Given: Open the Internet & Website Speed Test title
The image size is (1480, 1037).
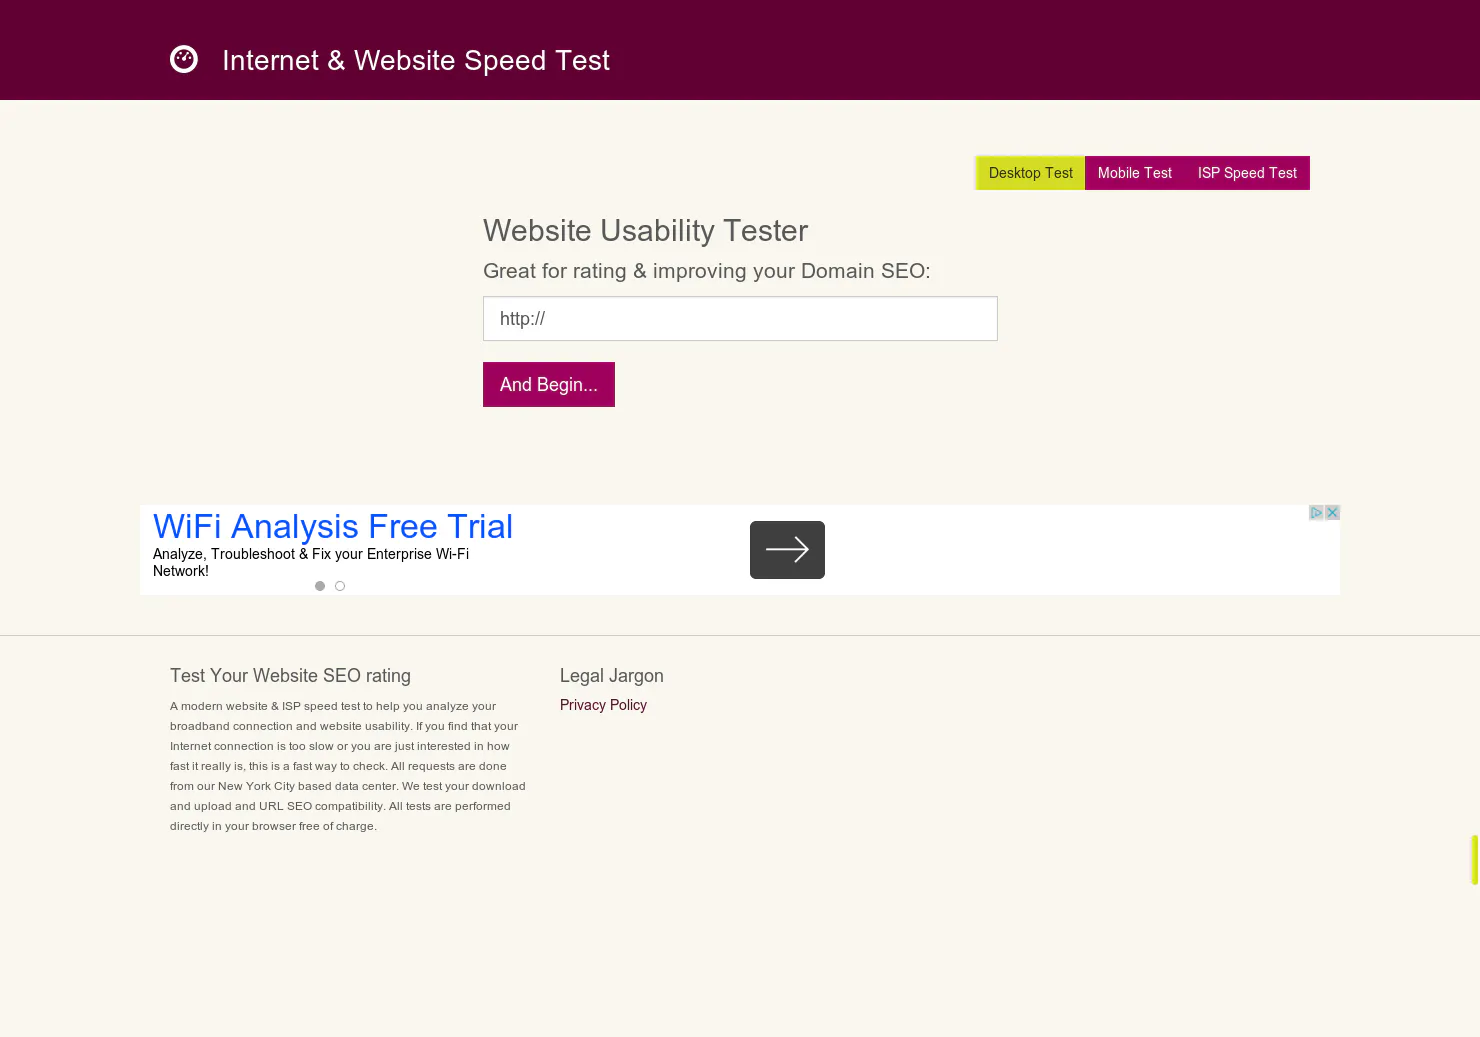Looking at the screenshot, I should click(416, 60).
